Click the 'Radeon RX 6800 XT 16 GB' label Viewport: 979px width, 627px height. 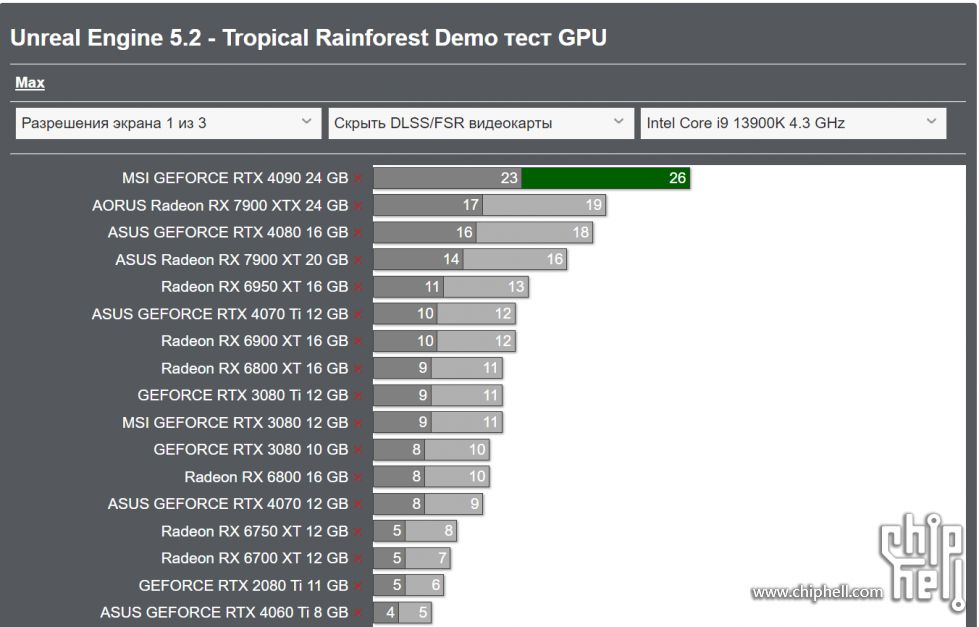coord(255,368)
